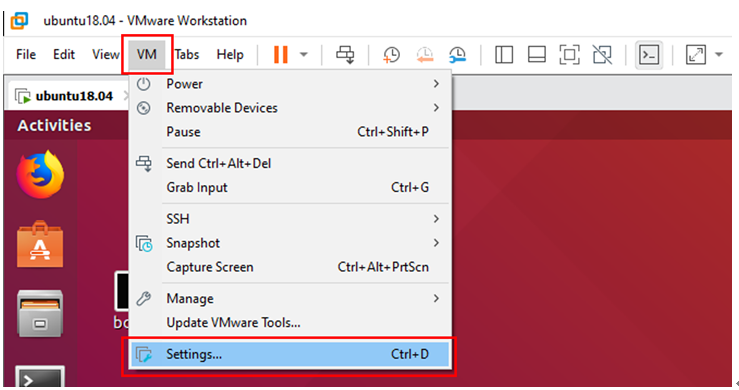
Task: Open the Tabs menu
Action: [187, 55]
